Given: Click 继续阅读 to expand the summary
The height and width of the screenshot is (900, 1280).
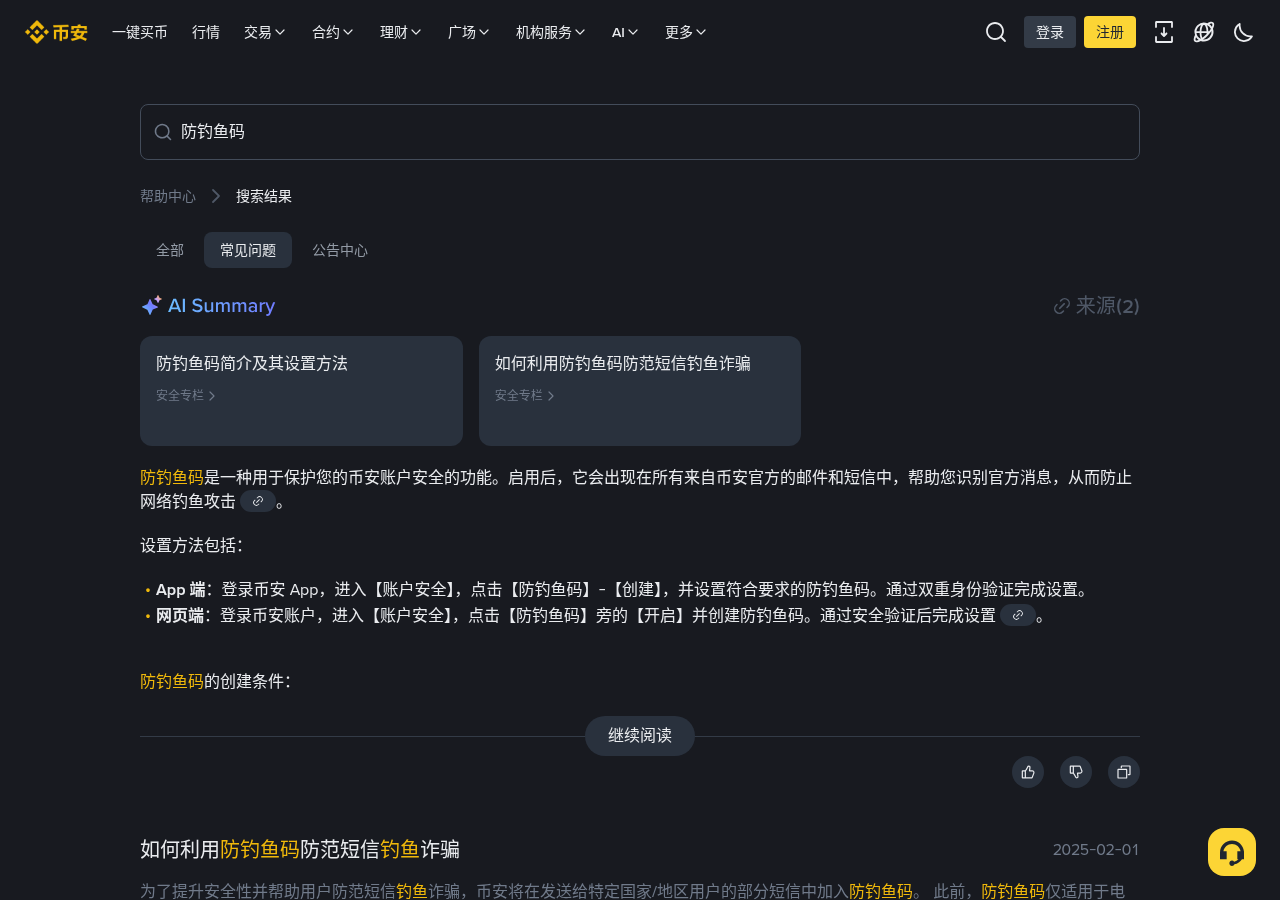Looking at the screenshot, I should pos(640,736).
